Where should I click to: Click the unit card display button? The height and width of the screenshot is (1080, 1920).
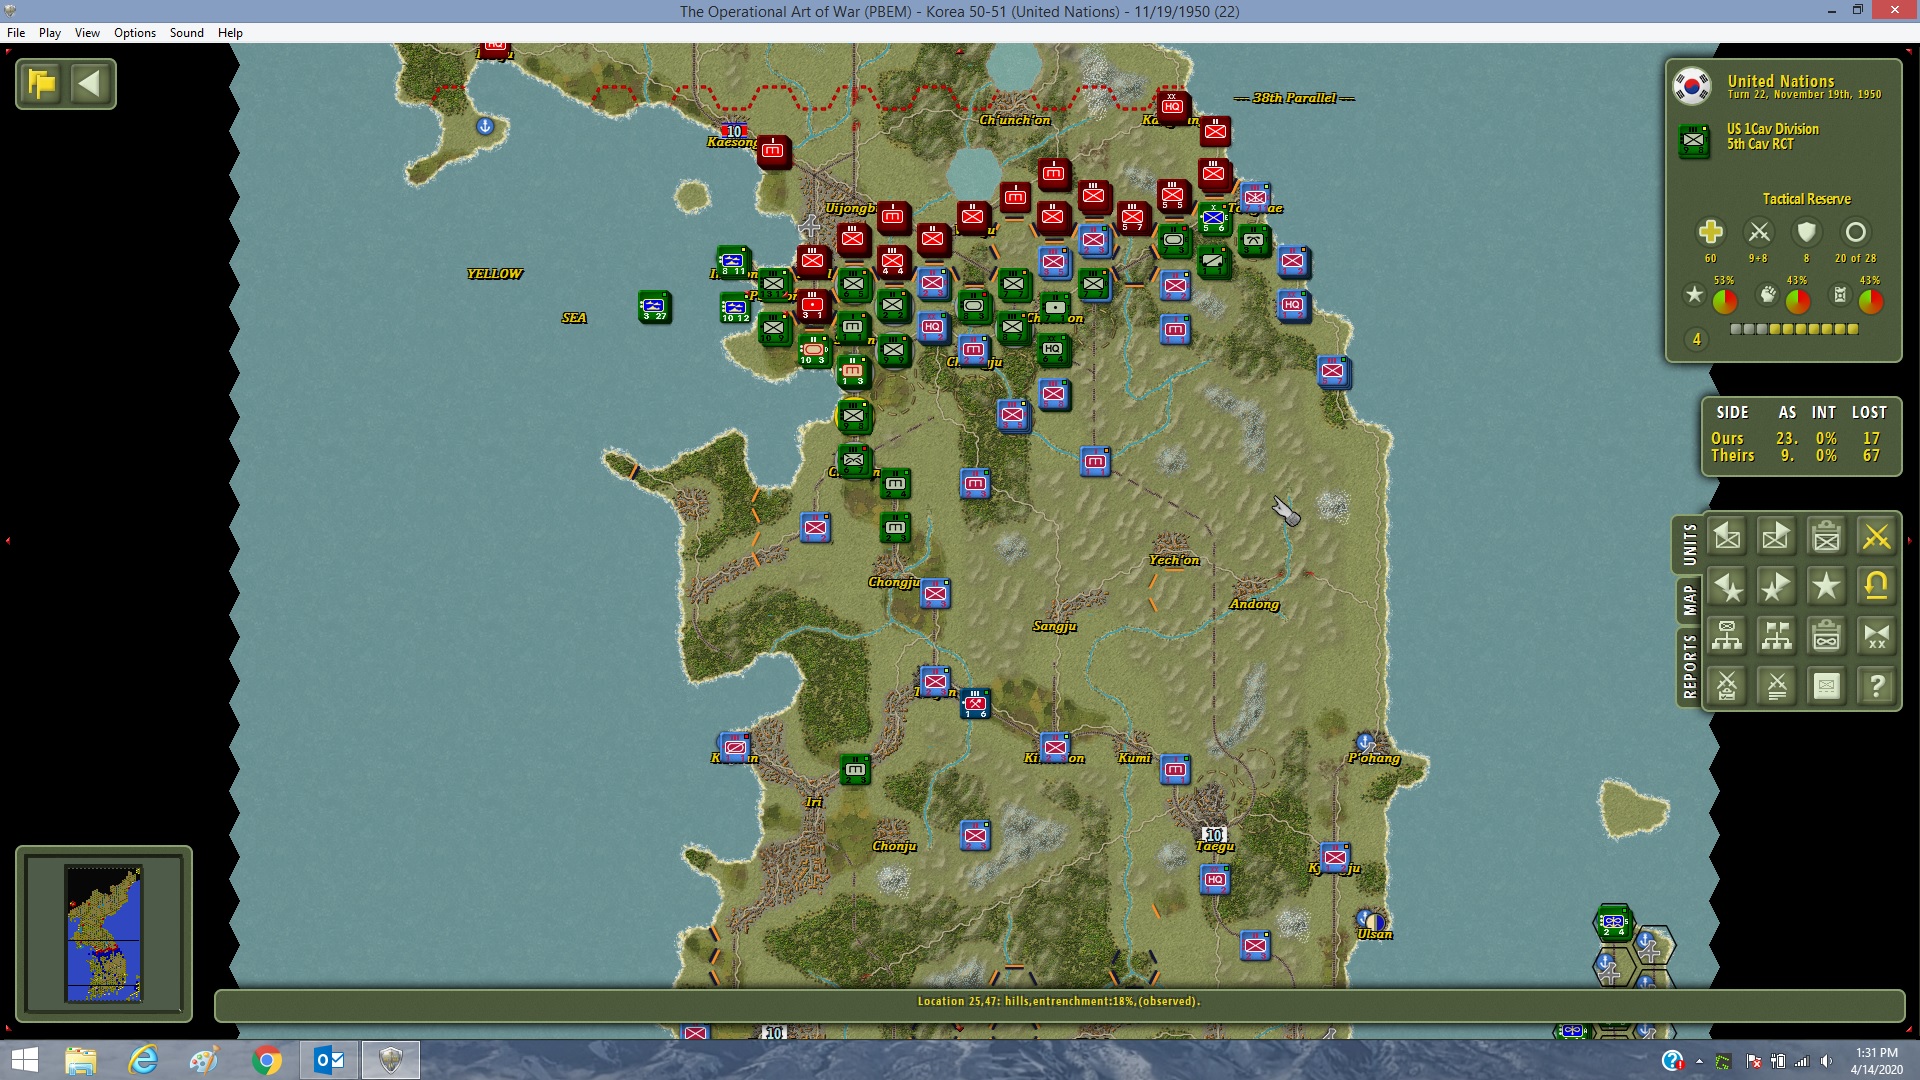(x=1826, y=686)
